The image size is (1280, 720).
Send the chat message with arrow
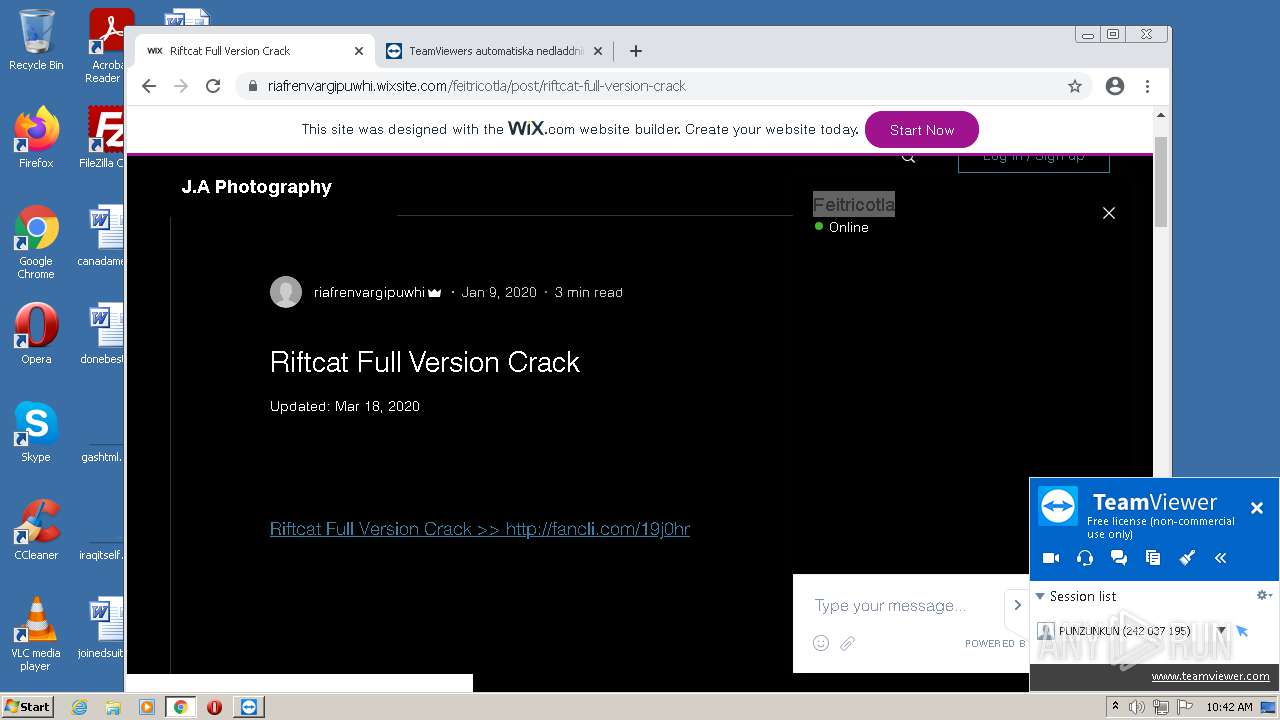(x=1017, y=605)
